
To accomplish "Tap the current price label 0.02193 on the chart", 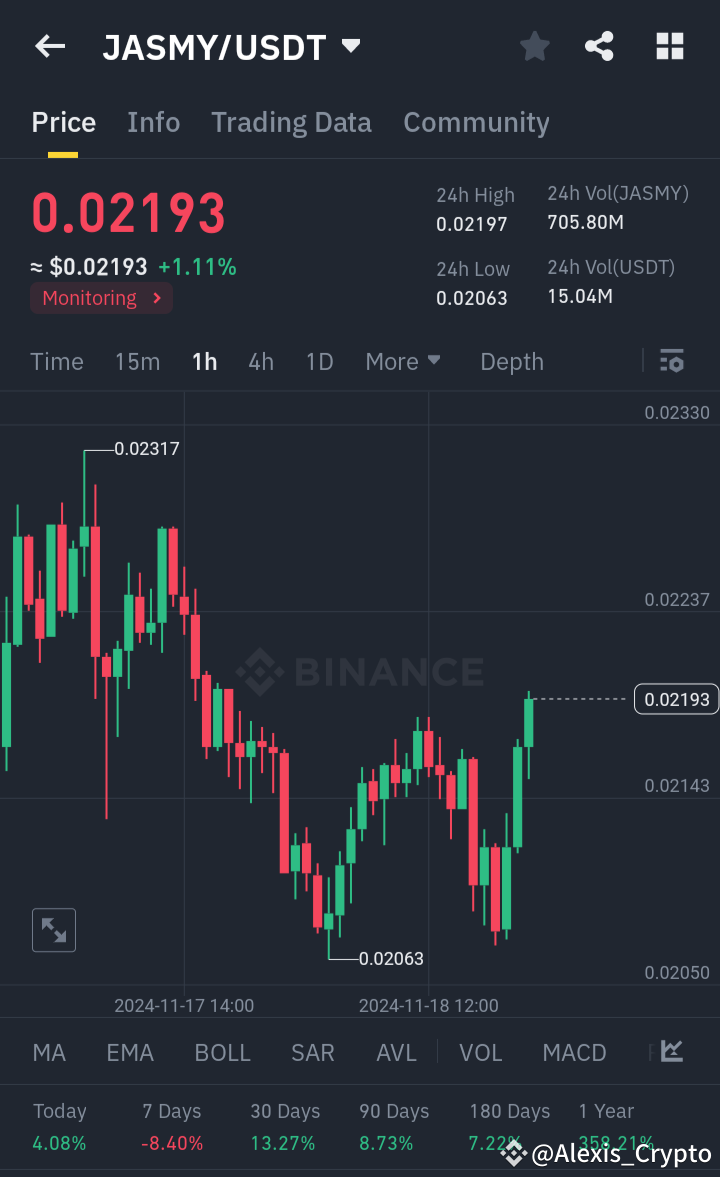I will pos(676,699).
